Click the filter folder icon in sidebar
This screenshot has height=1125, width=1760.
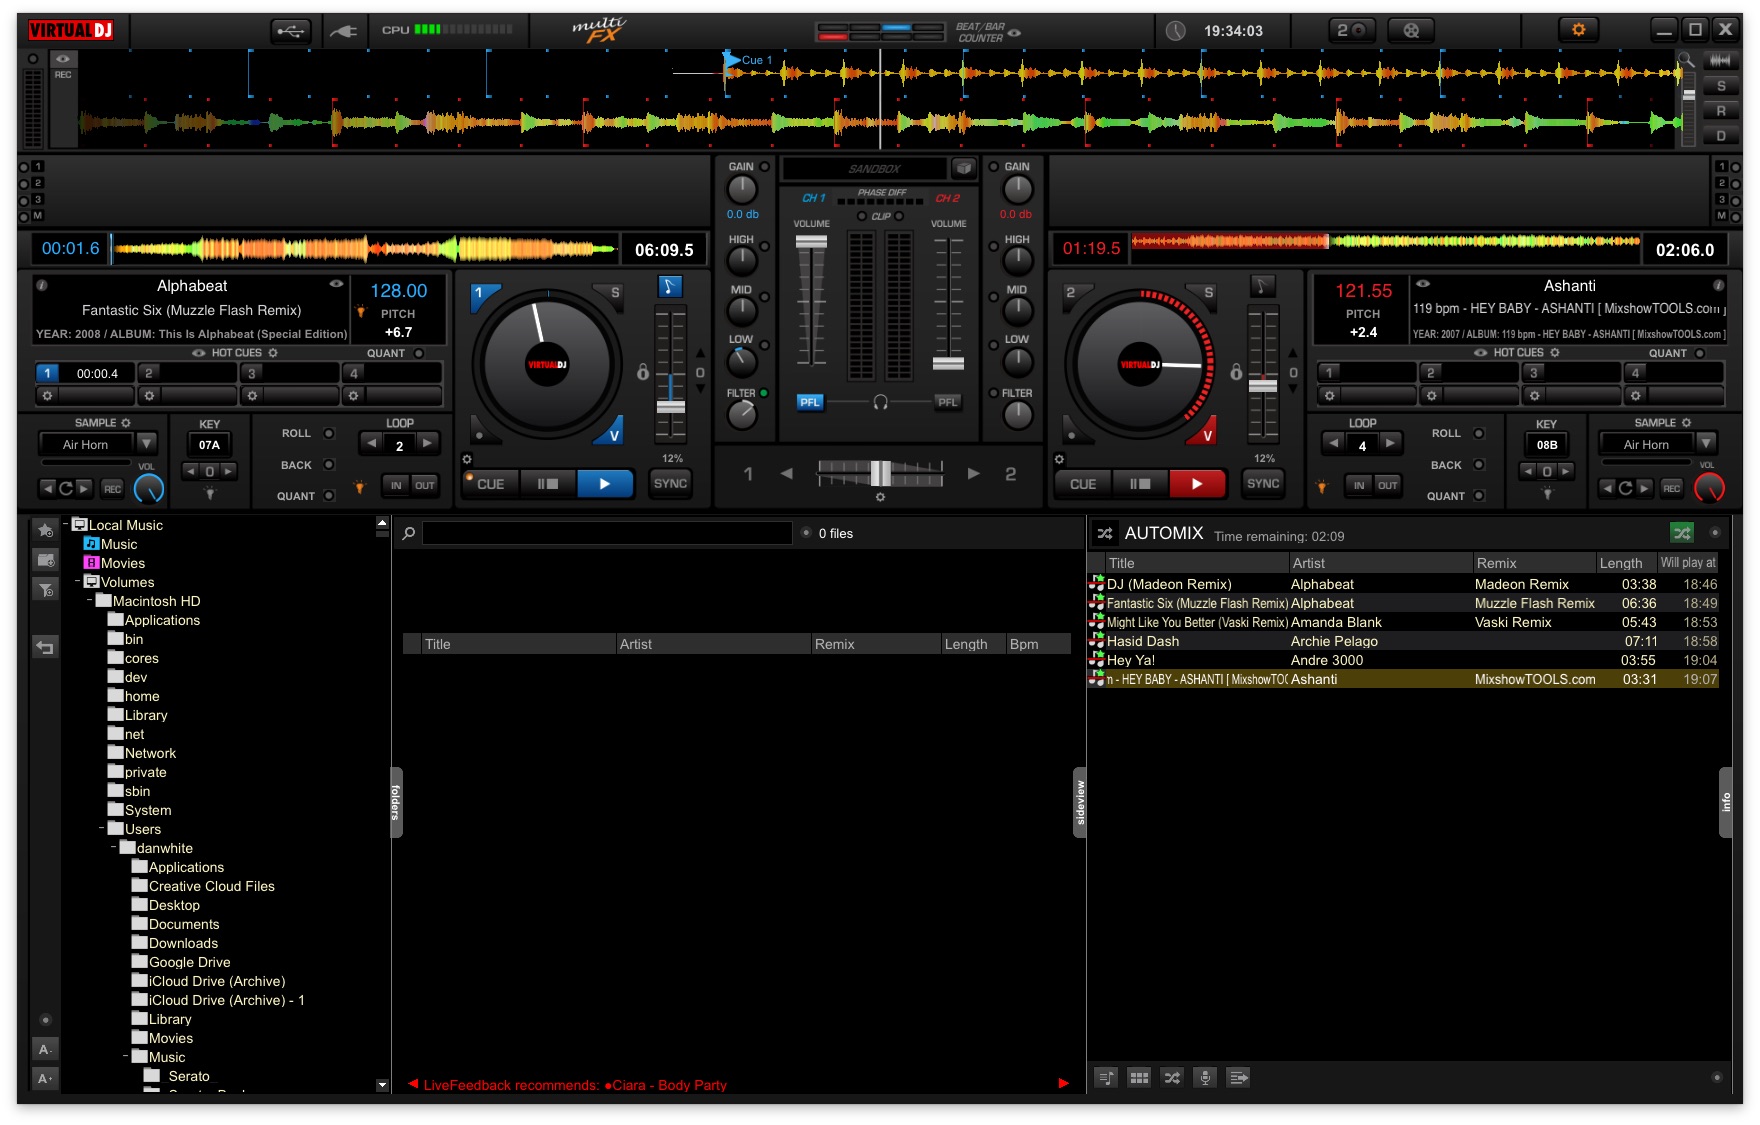pyautogui.click(x=45, y=590)
